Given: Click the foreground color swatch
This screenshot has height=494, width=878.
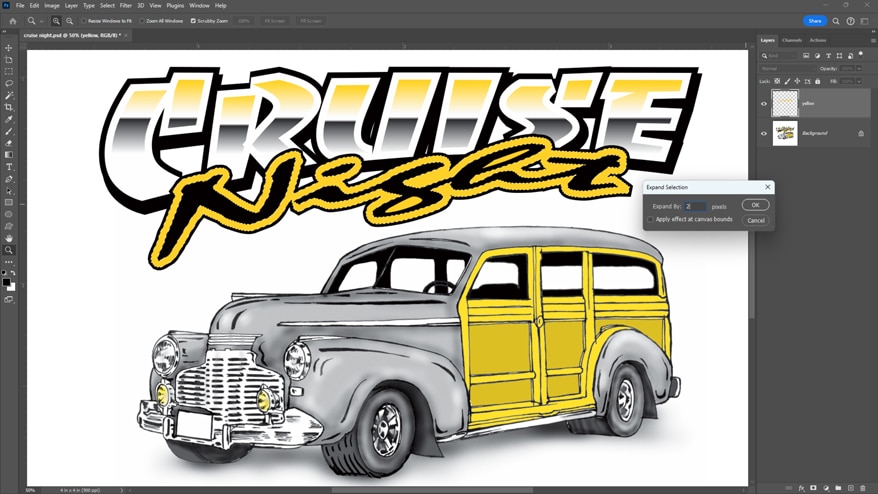Looking at the screenshot, I should [x=6, y=282].
